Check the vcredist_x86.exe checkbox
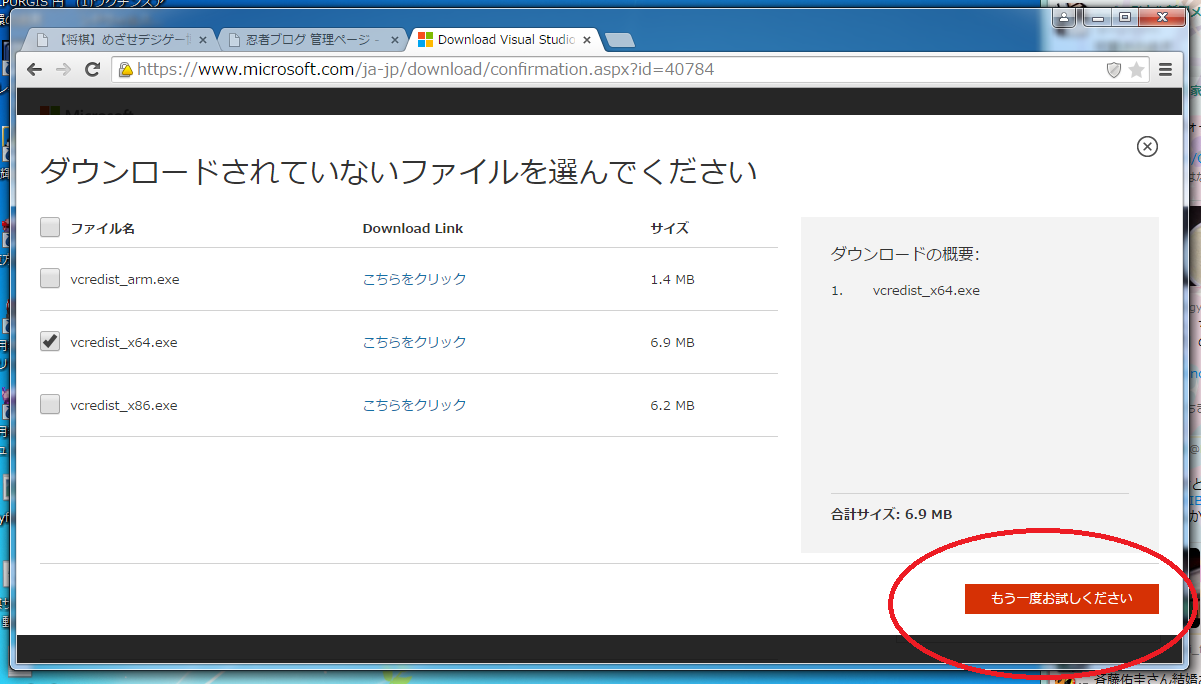The height and width of the screenshot is (684, 1201). (50, 405)
